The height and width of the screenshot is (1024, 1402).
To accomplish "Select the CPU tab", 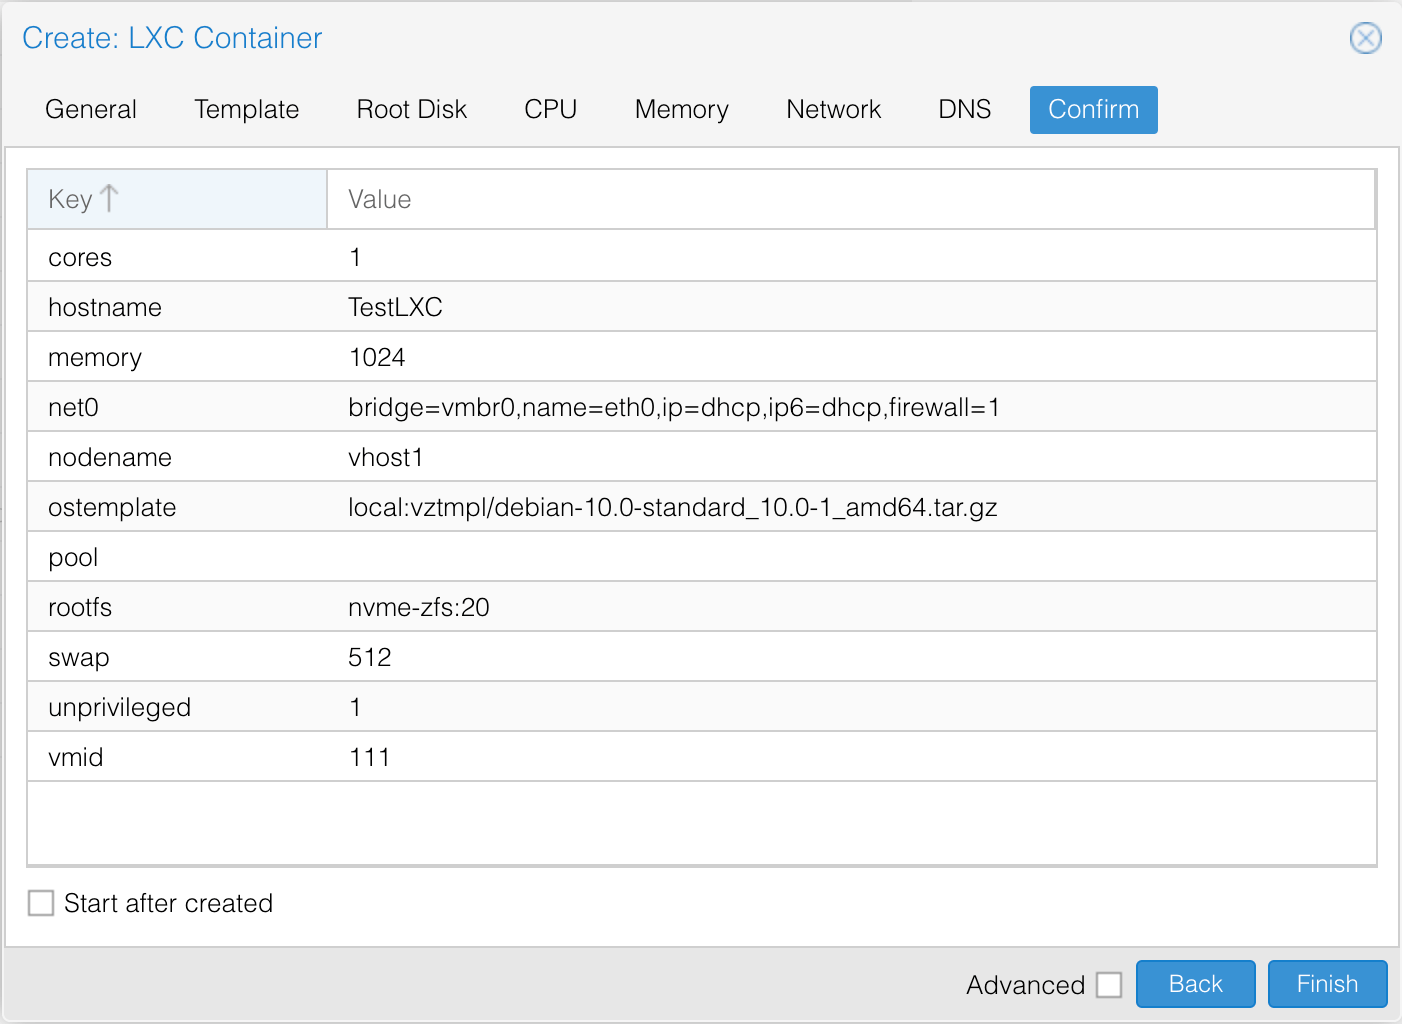I will pos(551,109).
